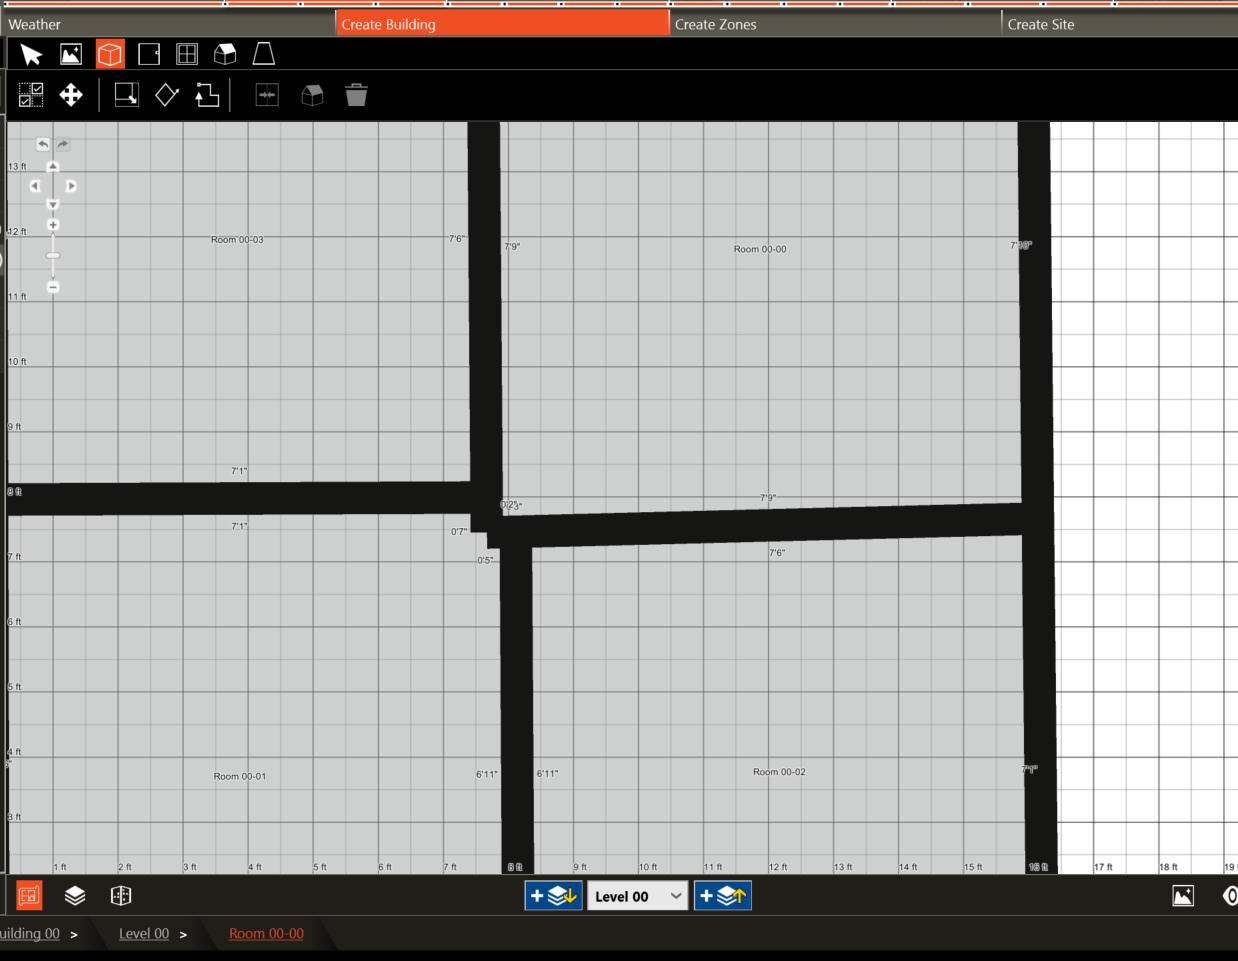The height and width of the screenshot is (961, 1238).
Task: Open the stacked layers view icon
Action: click(x=75, y=896)
